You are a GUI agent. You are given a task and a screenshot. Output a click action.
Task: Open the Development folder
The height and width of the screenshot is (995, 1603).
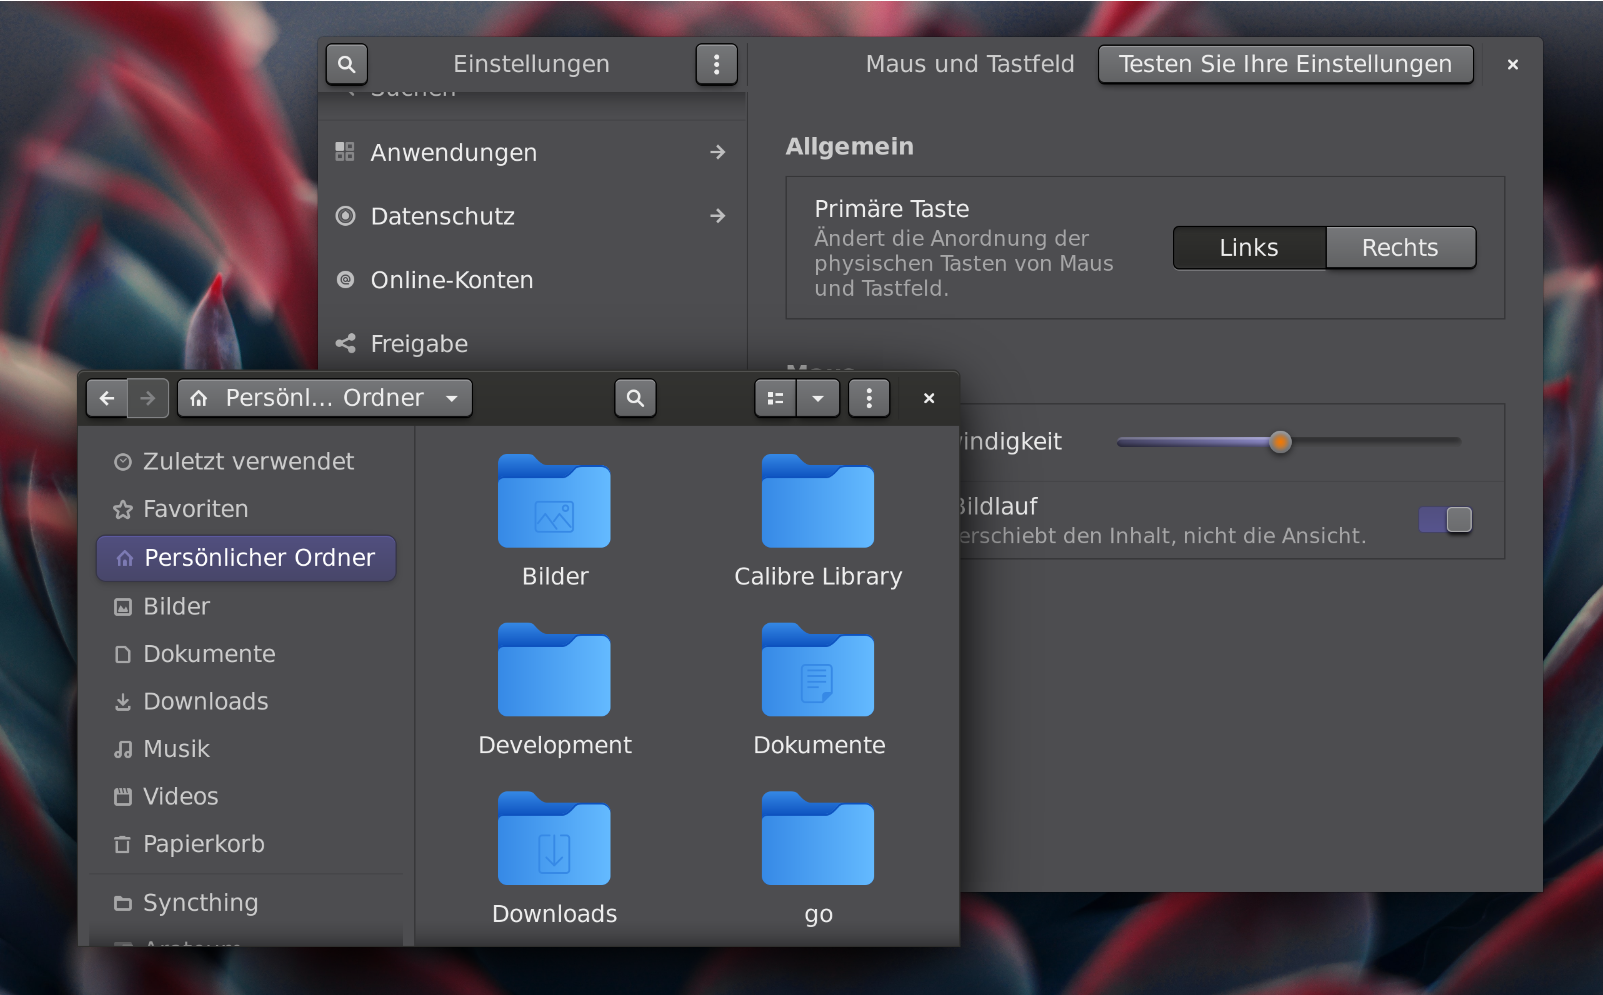click(x=554, y=670)
